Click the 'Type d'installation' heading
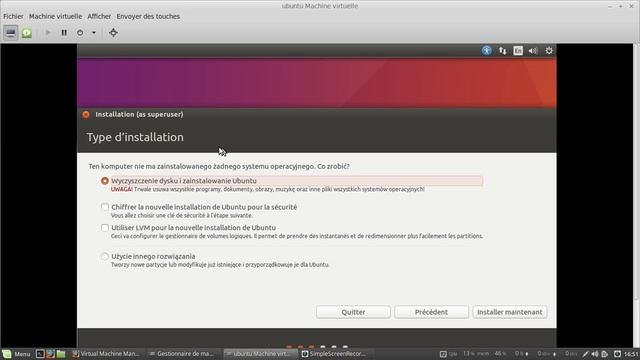 point(135,137)
